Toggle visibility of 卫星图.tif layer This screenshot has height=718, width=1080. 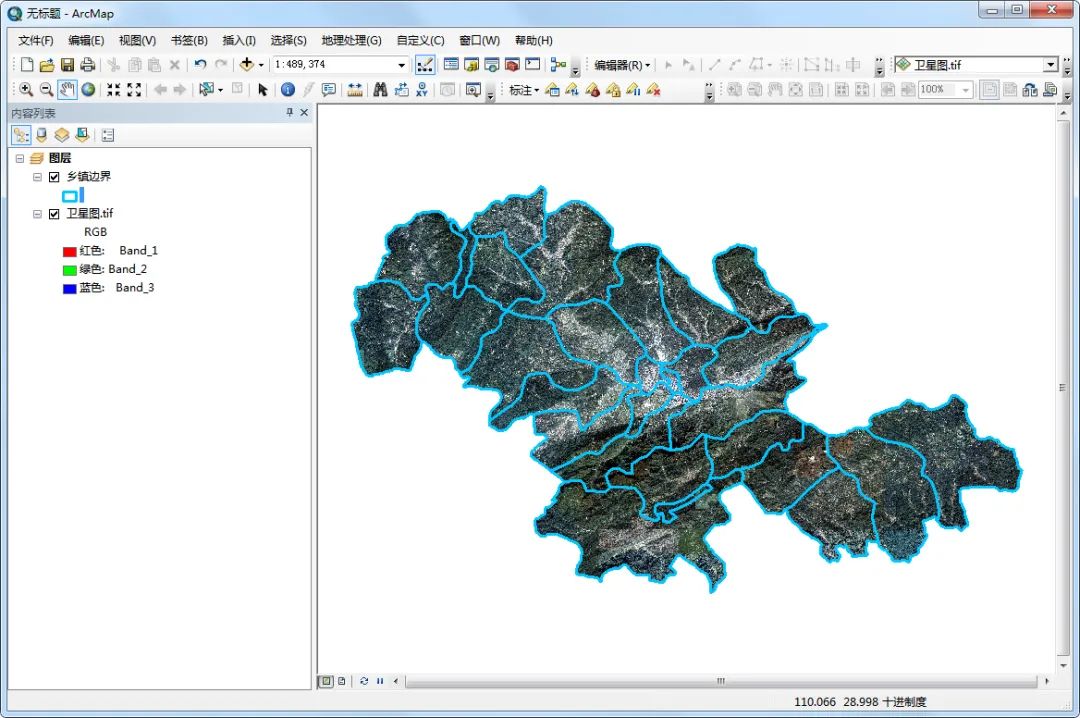pyautogui.click(x=54, y=213)
